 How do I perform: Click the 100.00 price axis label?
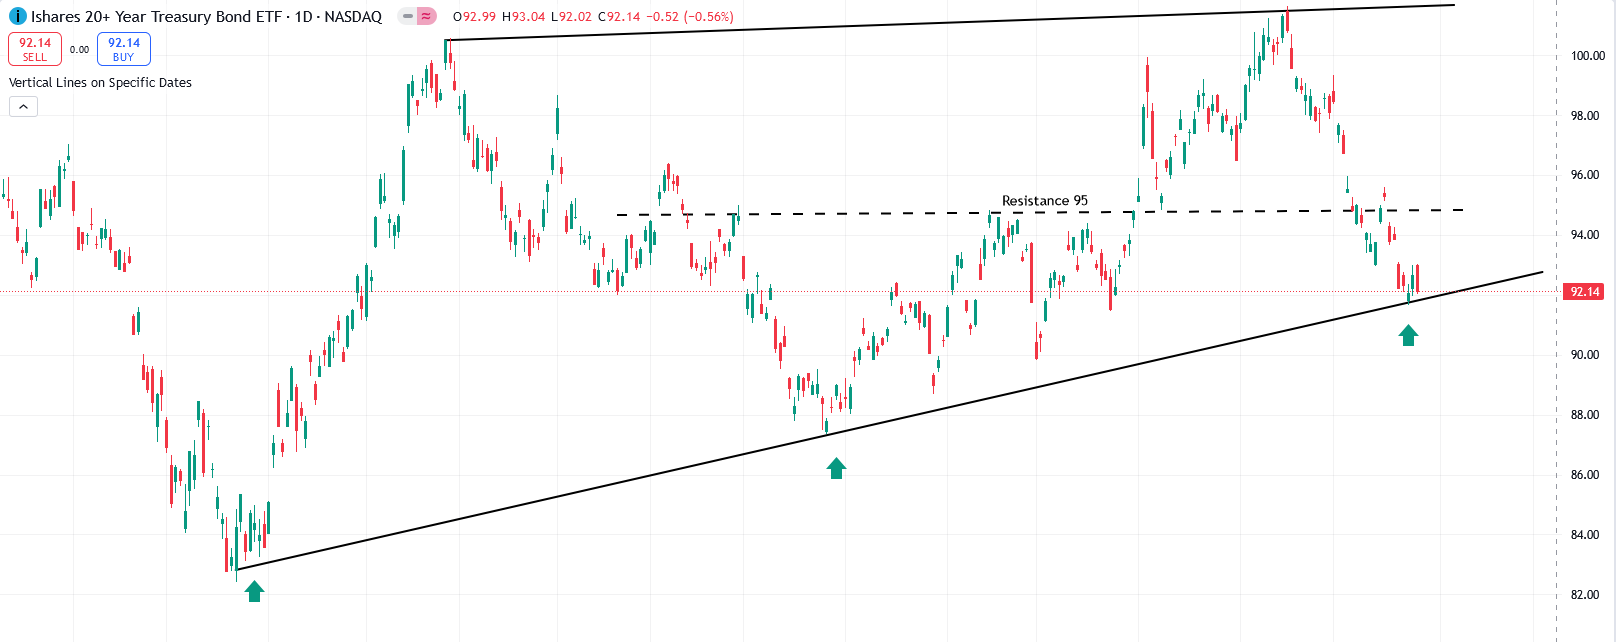coord(1587,56)
